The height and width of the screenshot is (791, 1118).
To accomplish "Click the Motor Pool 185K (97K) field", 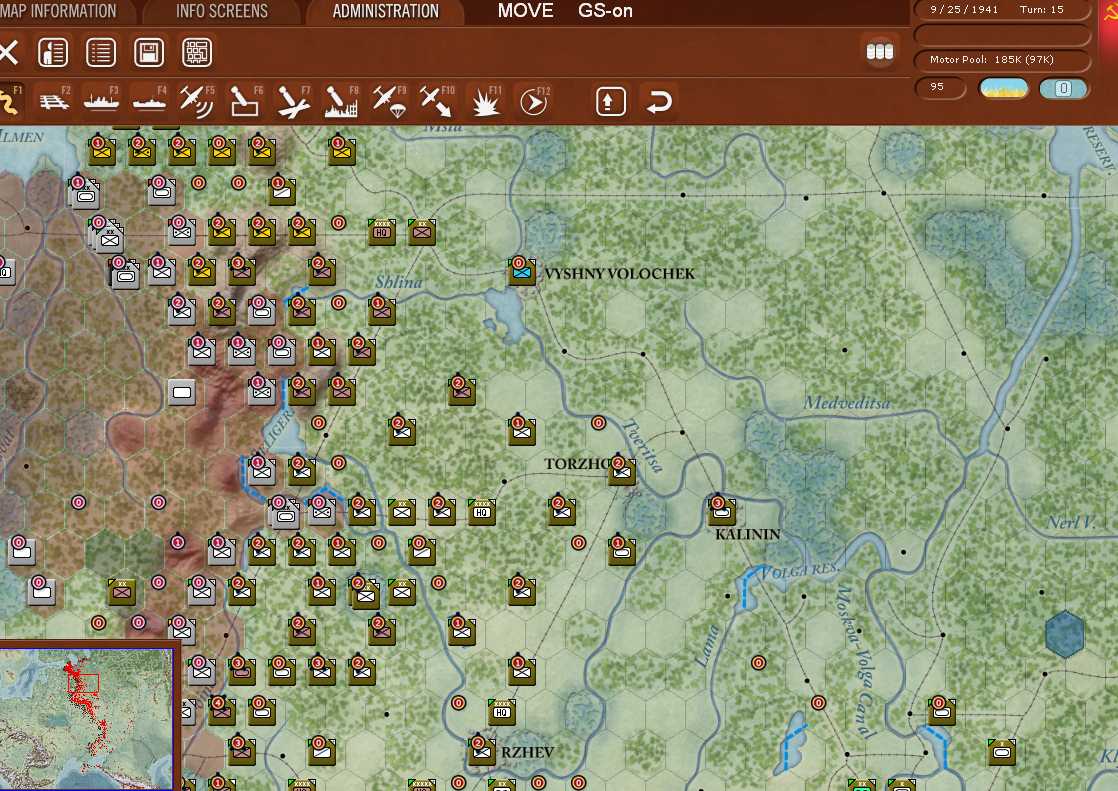I will 1002,60.
